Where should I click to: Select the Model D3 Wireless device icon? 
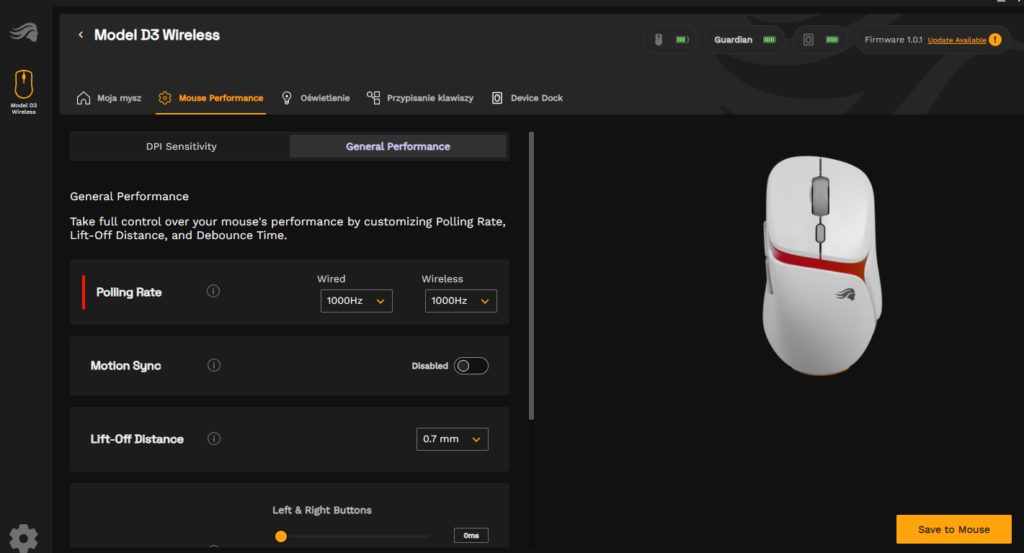pyautogui.click(x=23, y=84)
